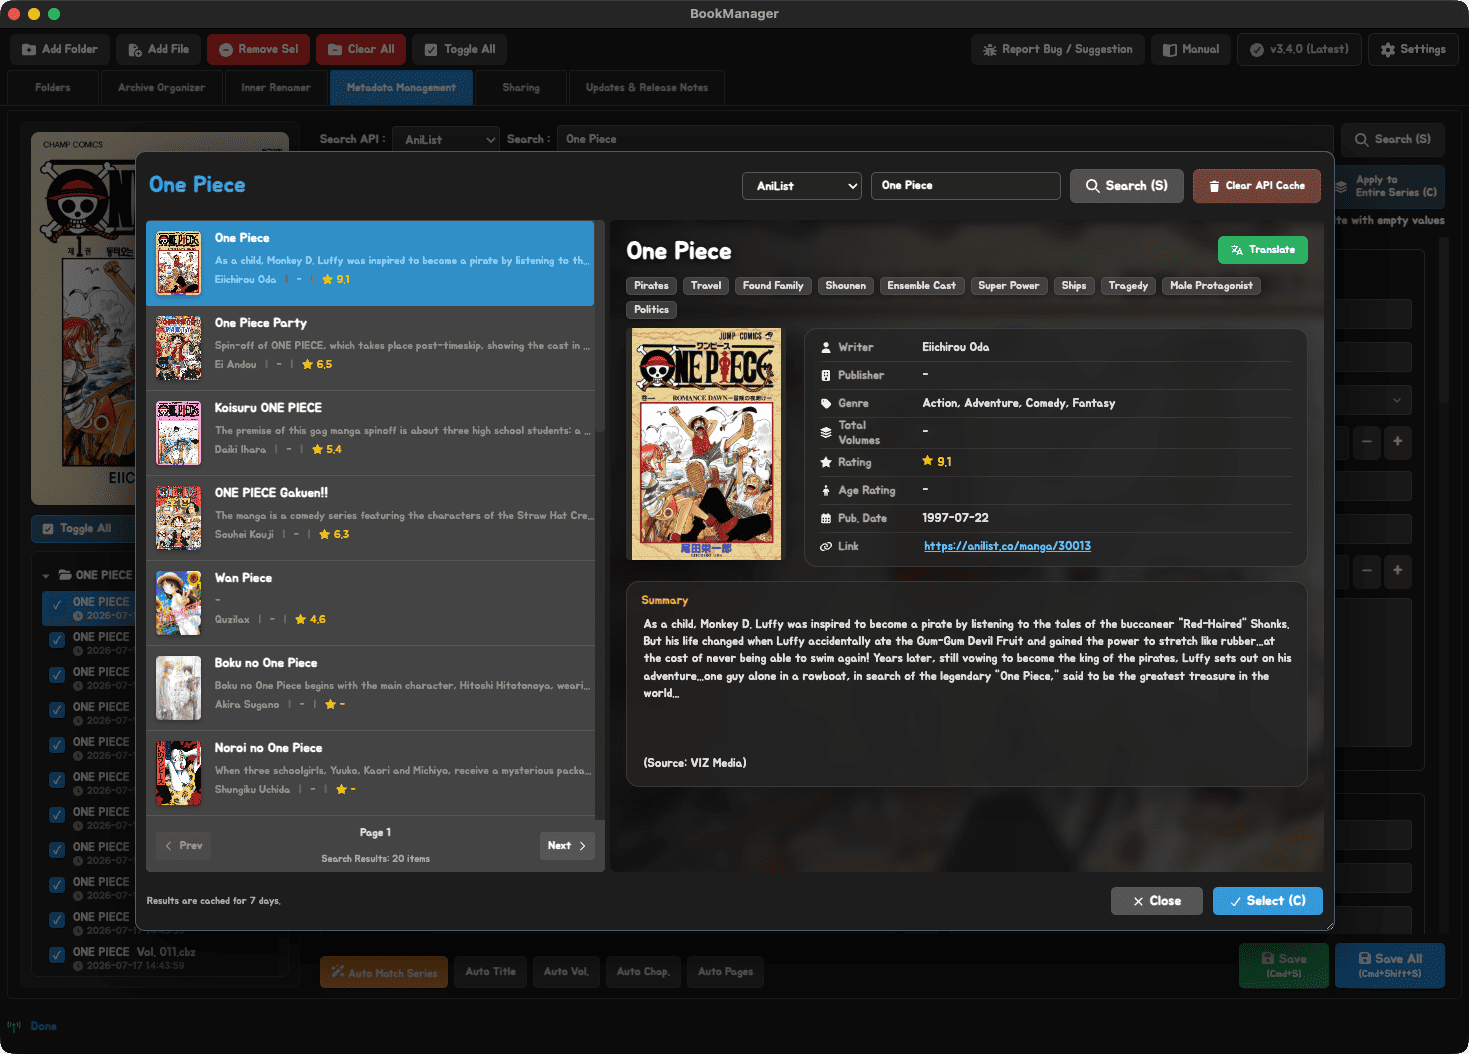This screenshot has width=1469, height=1054.
Task: Select the Koisuru ONE PIECE result
Action: coord(370,433)
